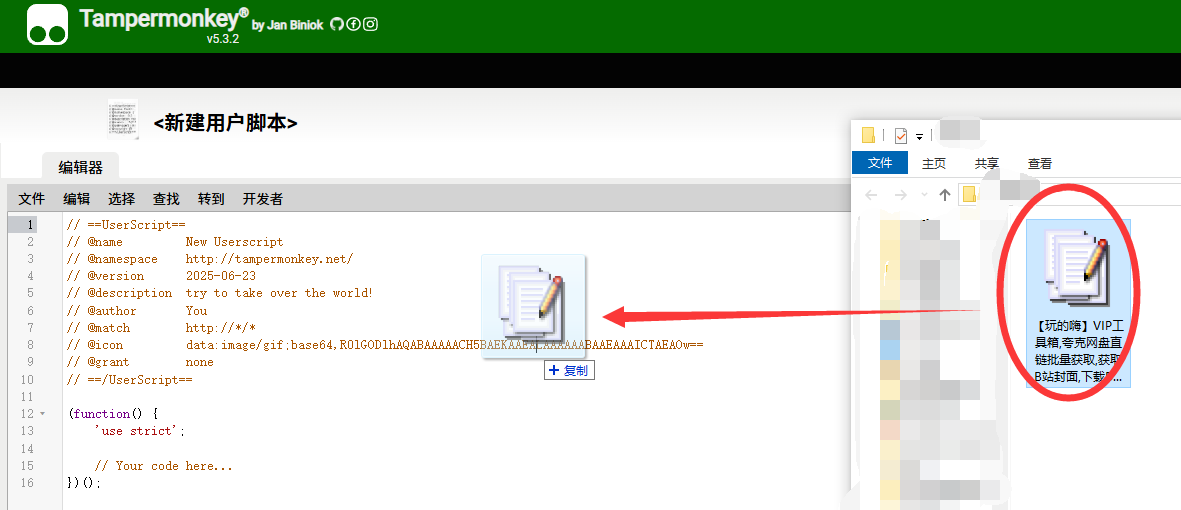This screenshot has height=510, width=1181.
Task: Go up one folder level arrow
Action: coord(944,194)
